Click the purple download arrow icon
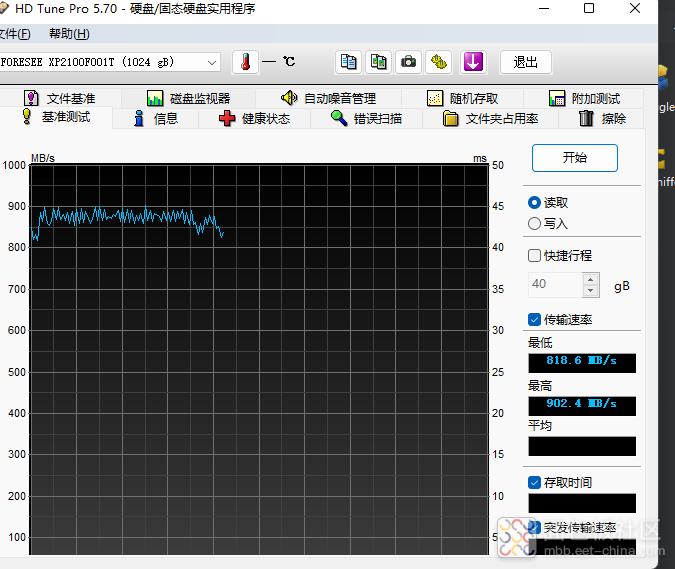This screenshot has height=569, width=675. [x=473, y=62]
